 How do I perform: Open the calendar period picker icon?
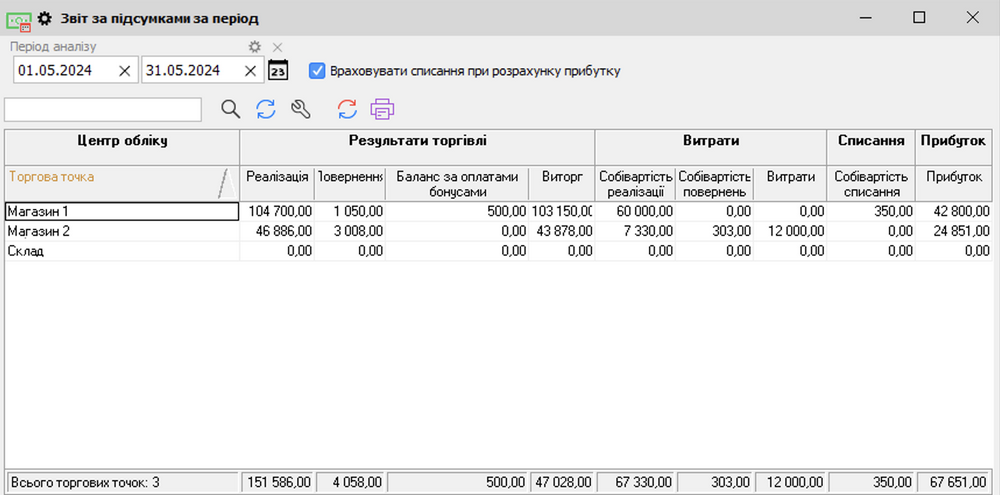pyautogui.click(x=278, y=70)
